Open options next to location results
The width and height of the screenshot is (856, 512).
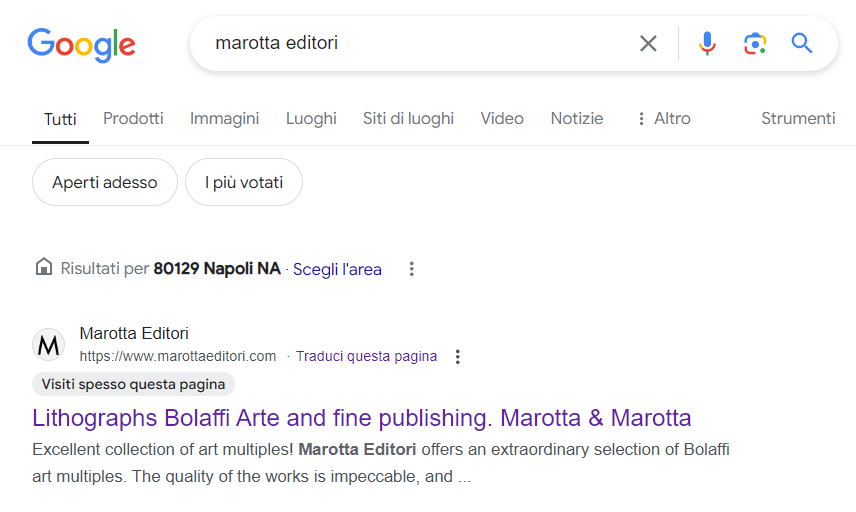[411, 269]
